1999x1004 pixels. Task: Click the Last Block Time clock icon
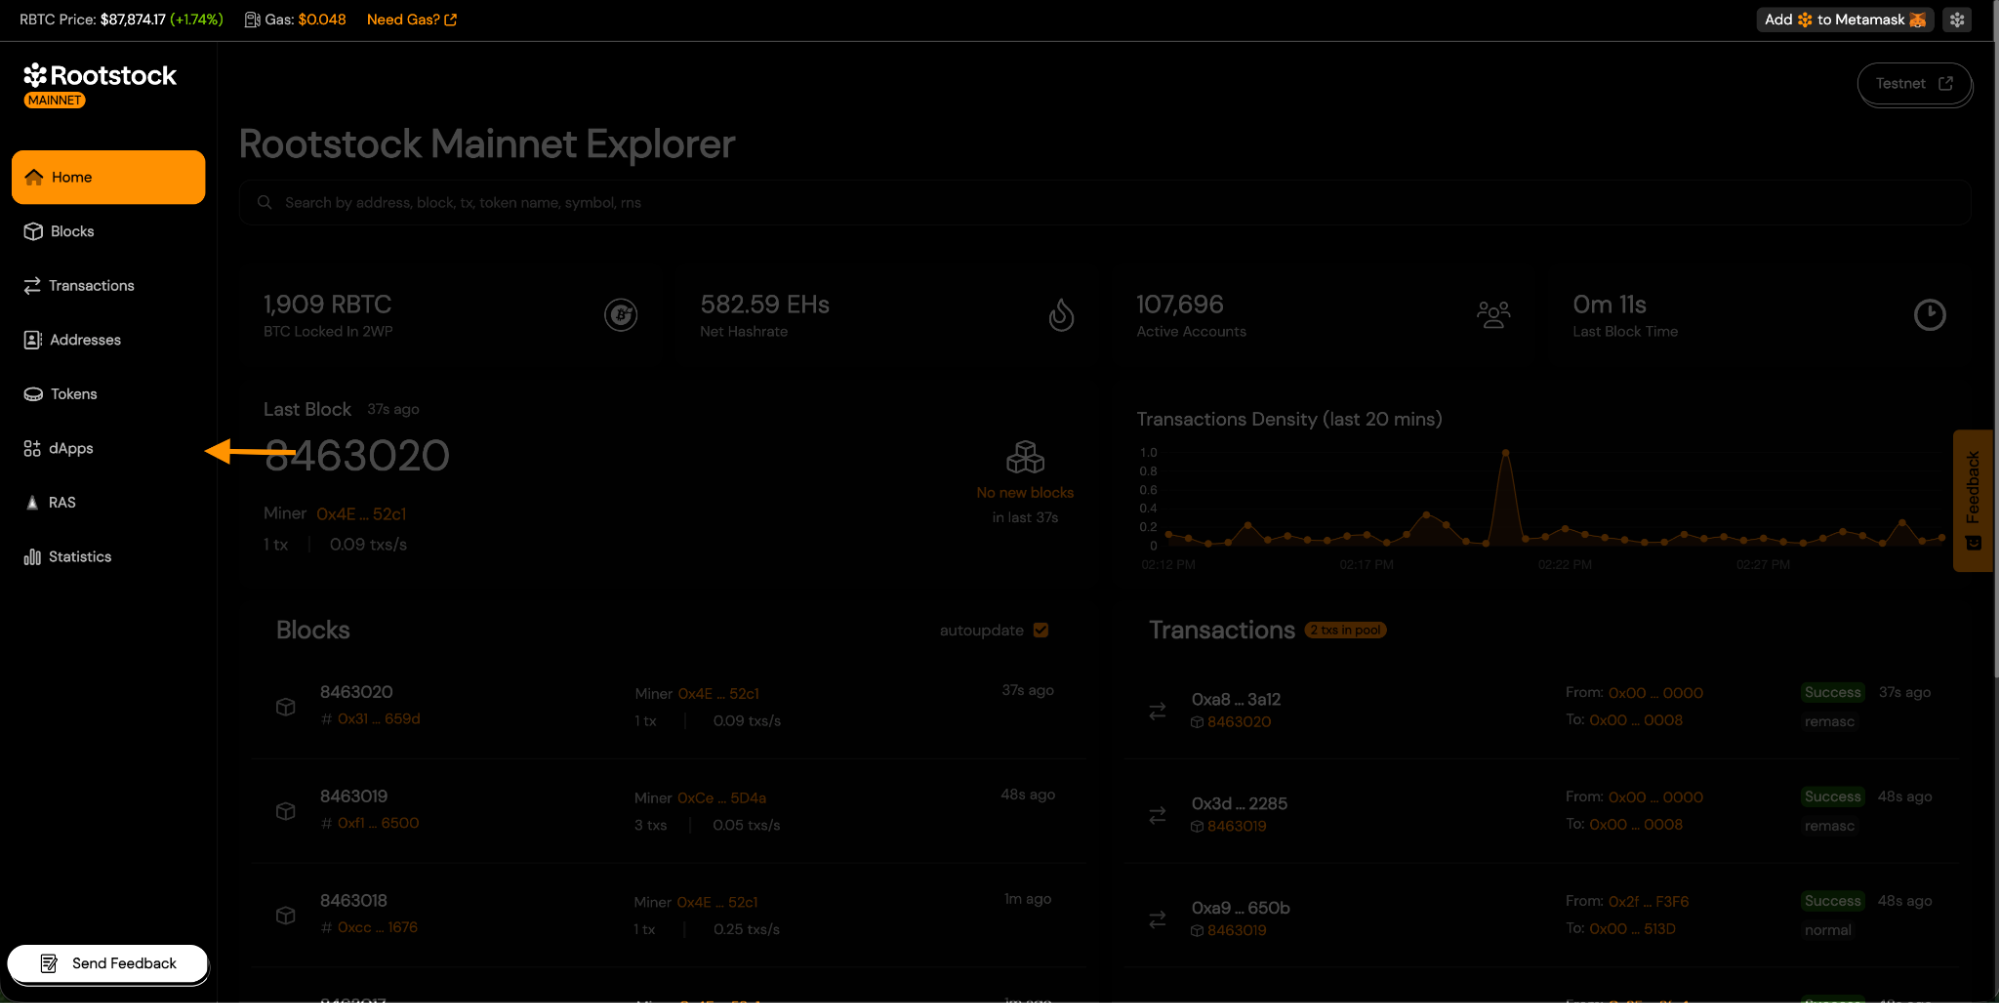[1929, 315]
